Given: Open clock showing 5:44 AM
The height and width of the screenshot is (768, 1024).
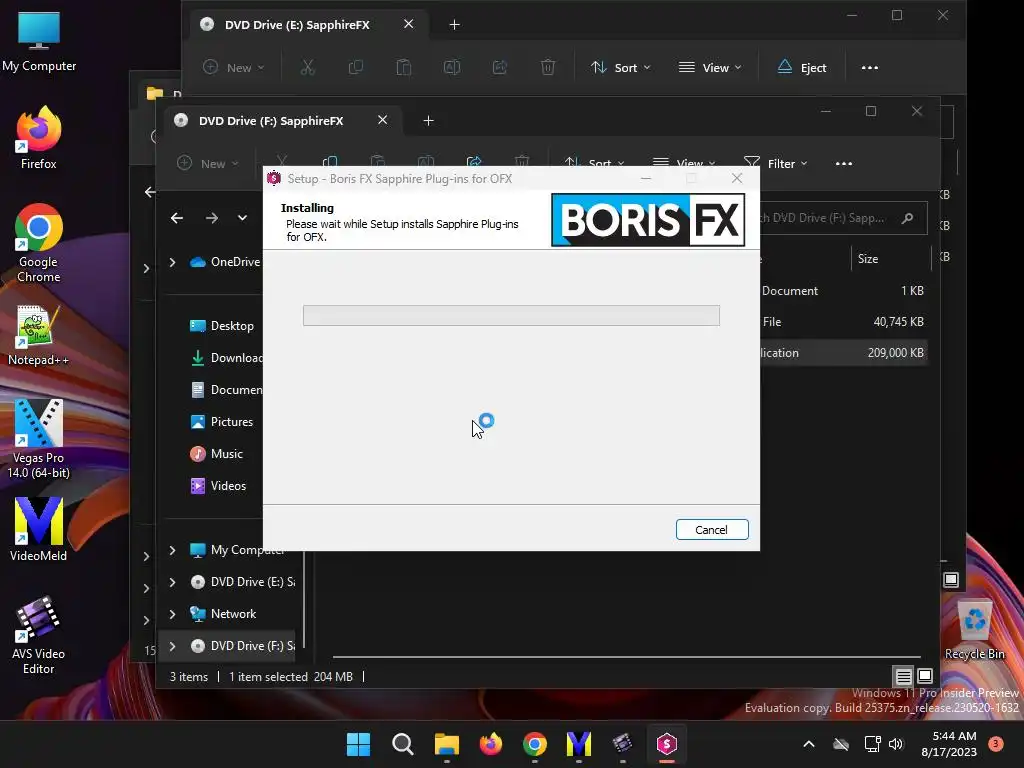Looking at the screenshot, I should click(950, 744).
